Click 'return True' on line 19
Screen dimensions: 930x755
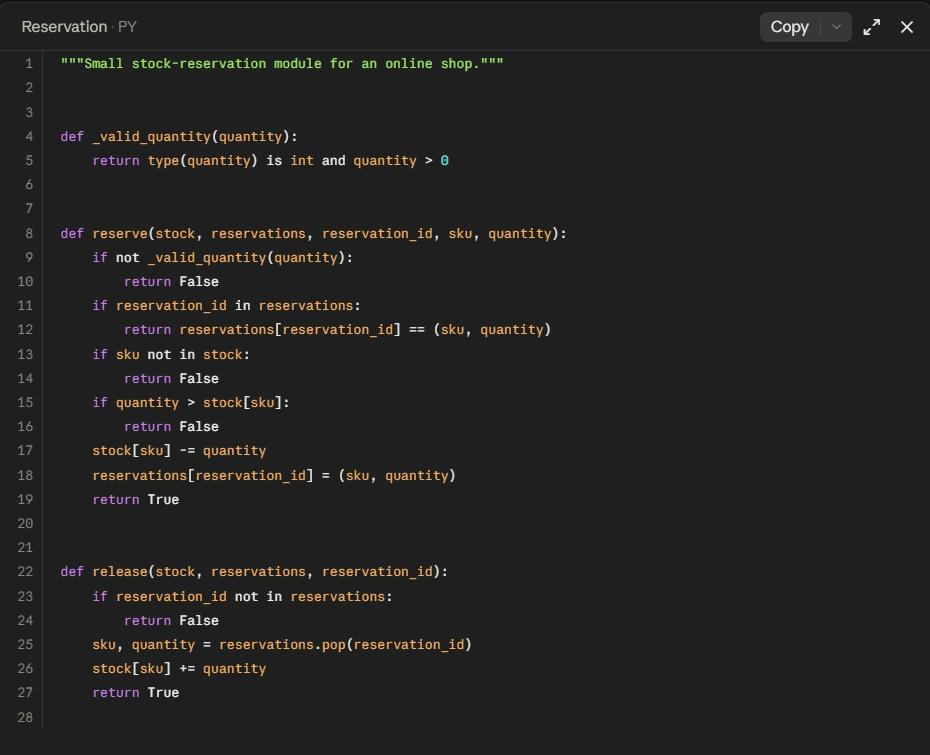(136, 499)
